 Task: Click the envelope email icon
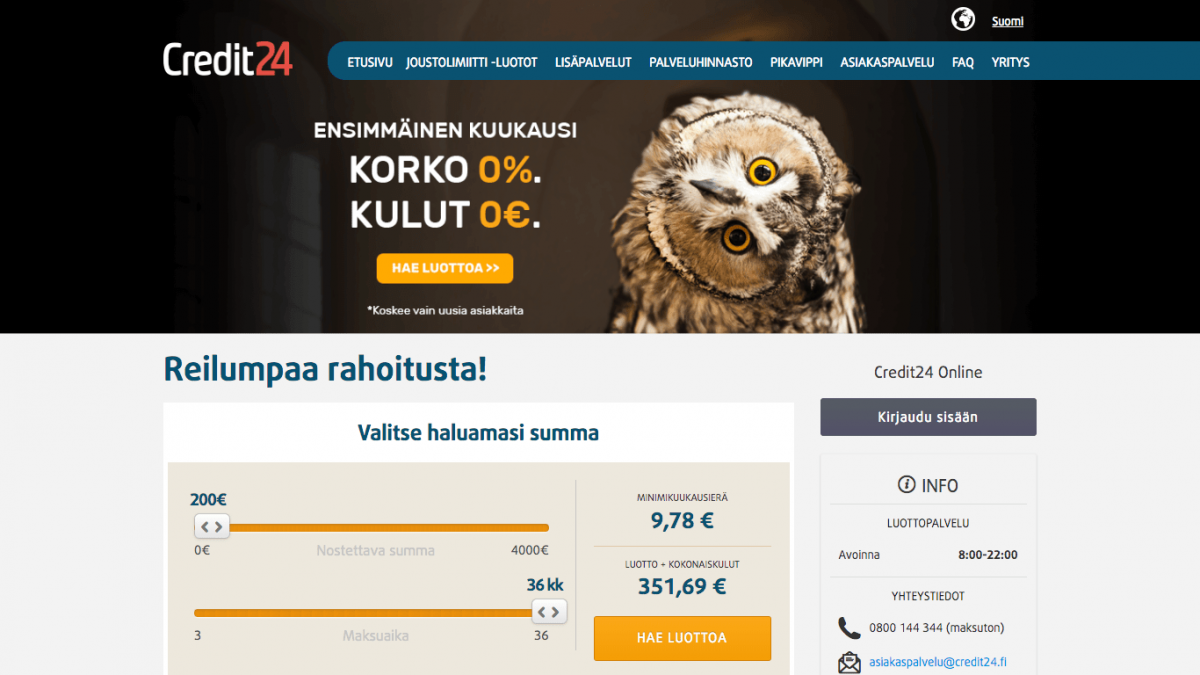point(849,662)
